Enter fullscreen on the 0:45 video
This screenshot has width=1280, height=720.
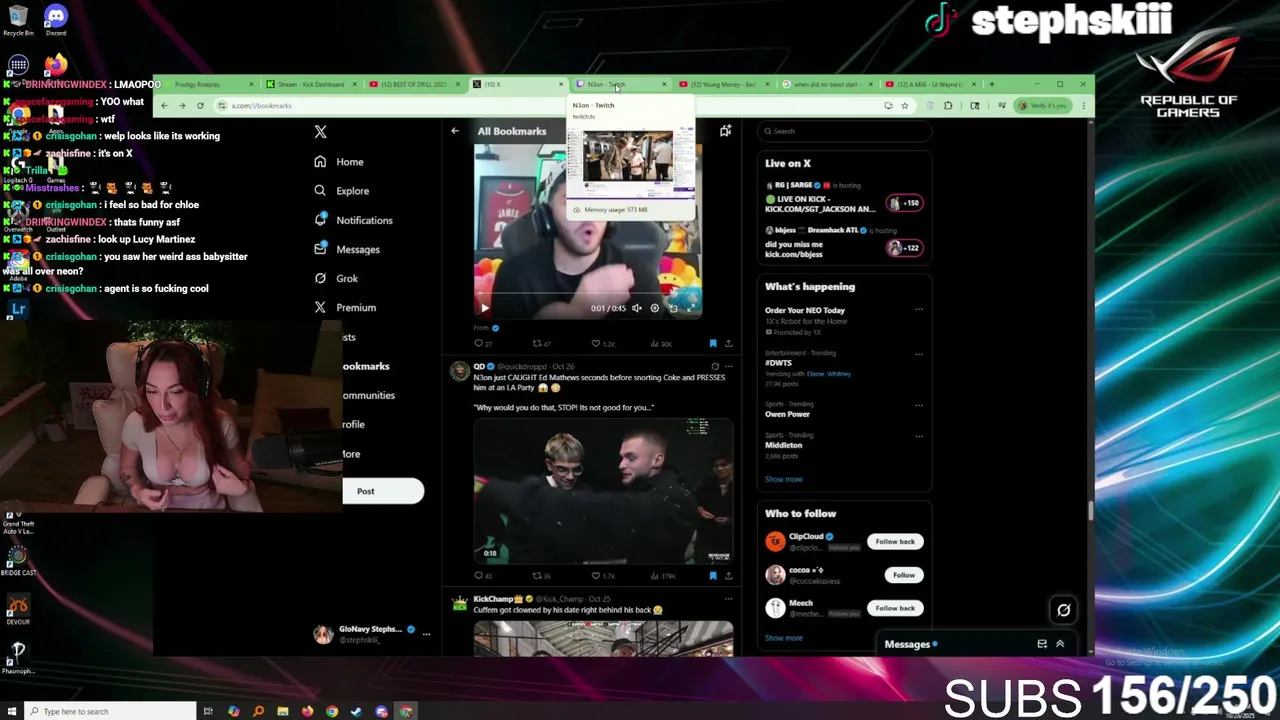691,308
